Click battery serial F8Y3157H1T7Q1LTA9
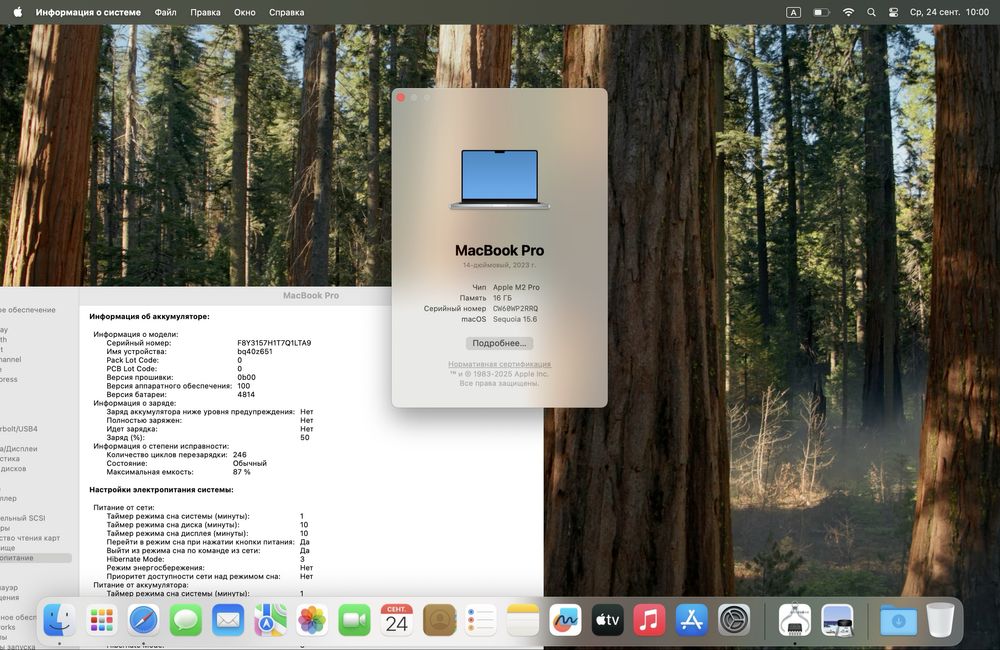 tap(274, 343)
